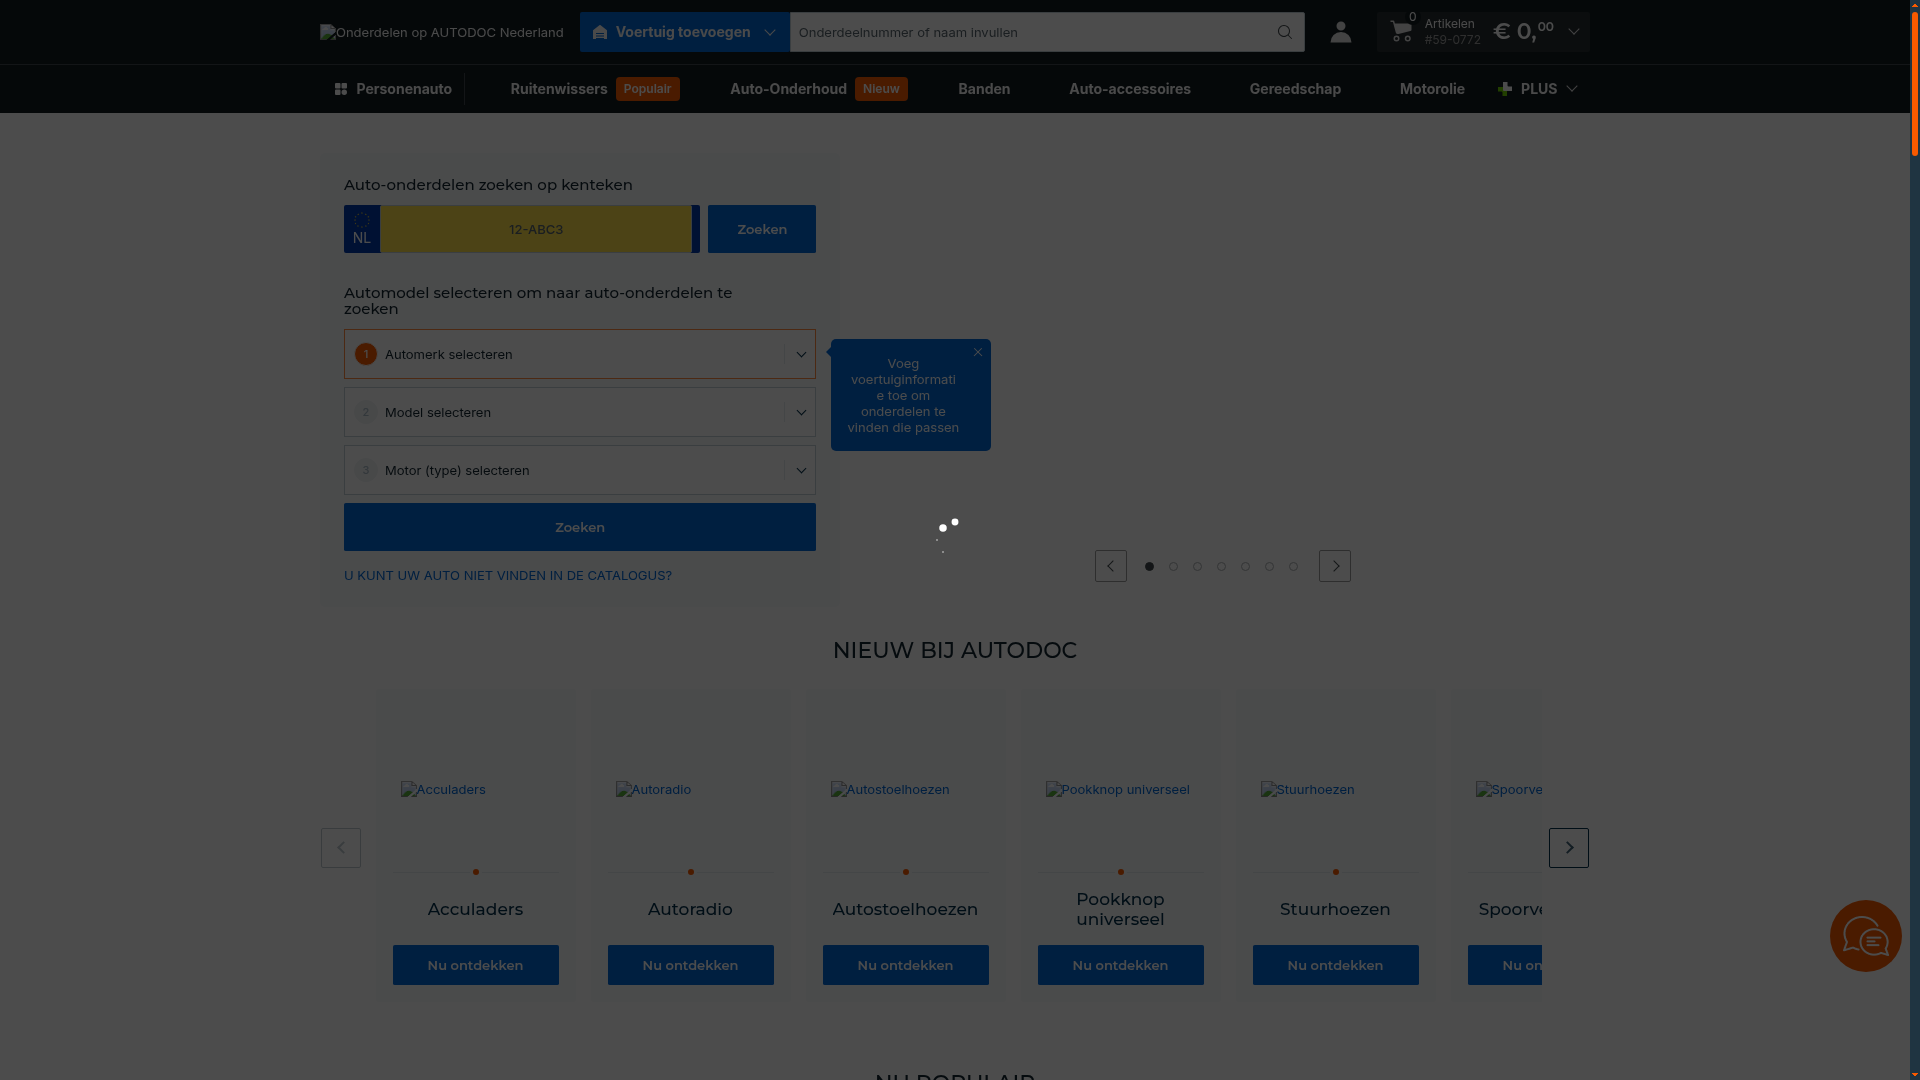Expand Voertuig toevoegen dropdown
Image resolution: width=1920 pixels, height=1080 pixels.
point(685,32)
